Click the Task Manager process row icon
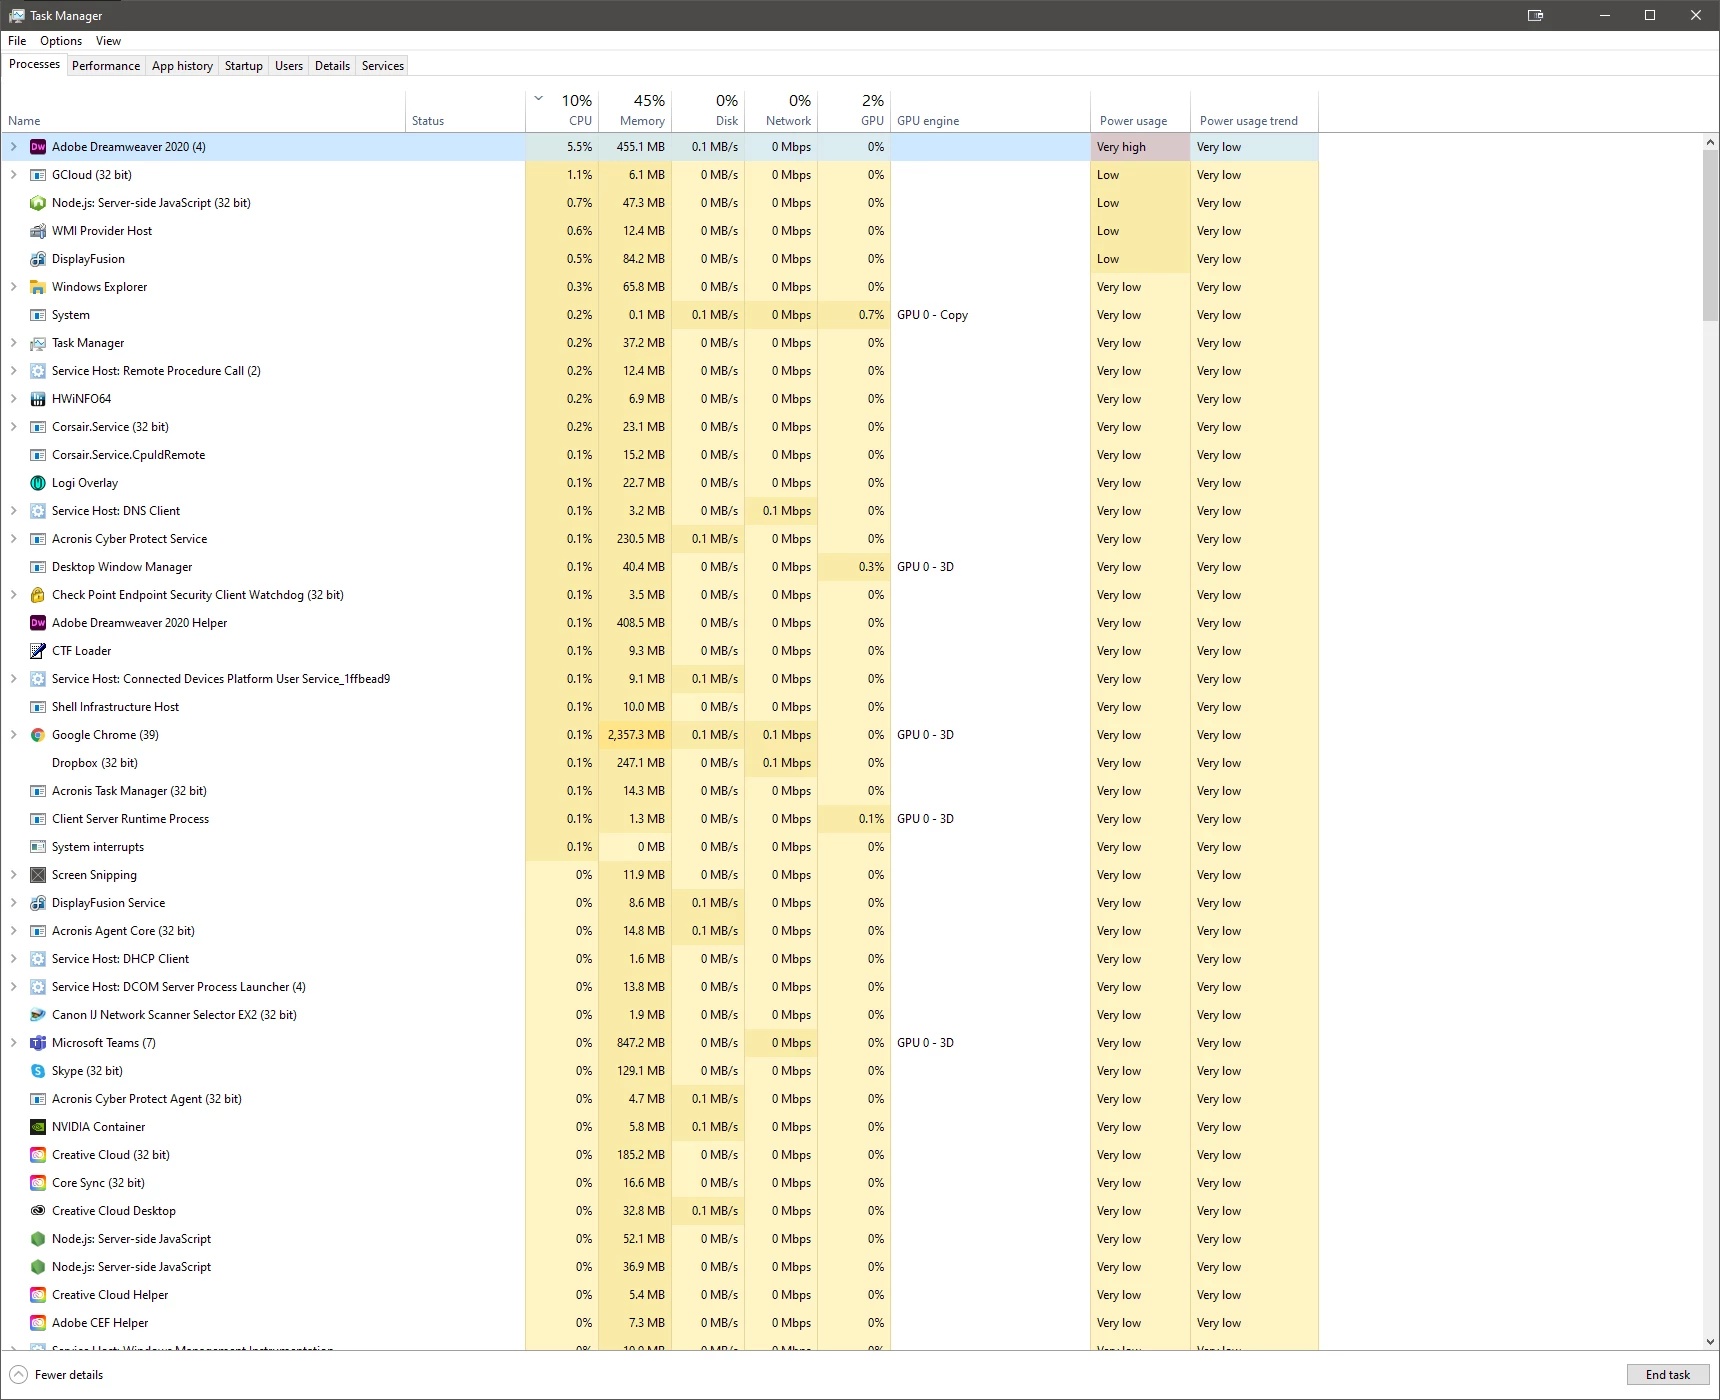The image size is (1720, 1400). tap(38, 343)
